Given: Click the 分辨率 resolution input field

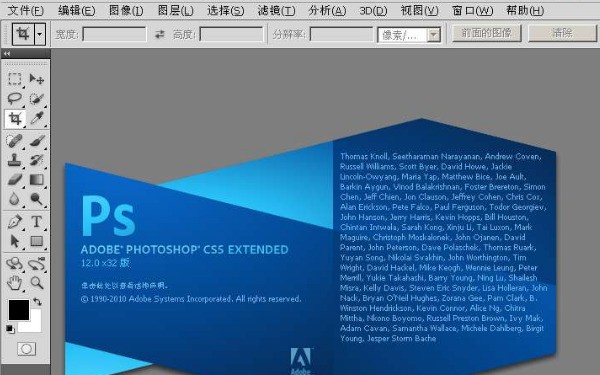Looking at the screenshot, I should click(x=341, y=34).
